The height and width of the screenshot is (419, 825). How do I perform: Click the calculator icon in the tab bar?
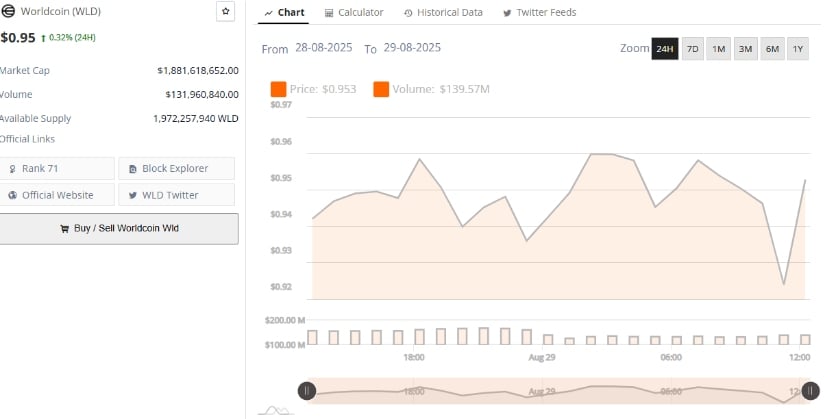(329, 13)
